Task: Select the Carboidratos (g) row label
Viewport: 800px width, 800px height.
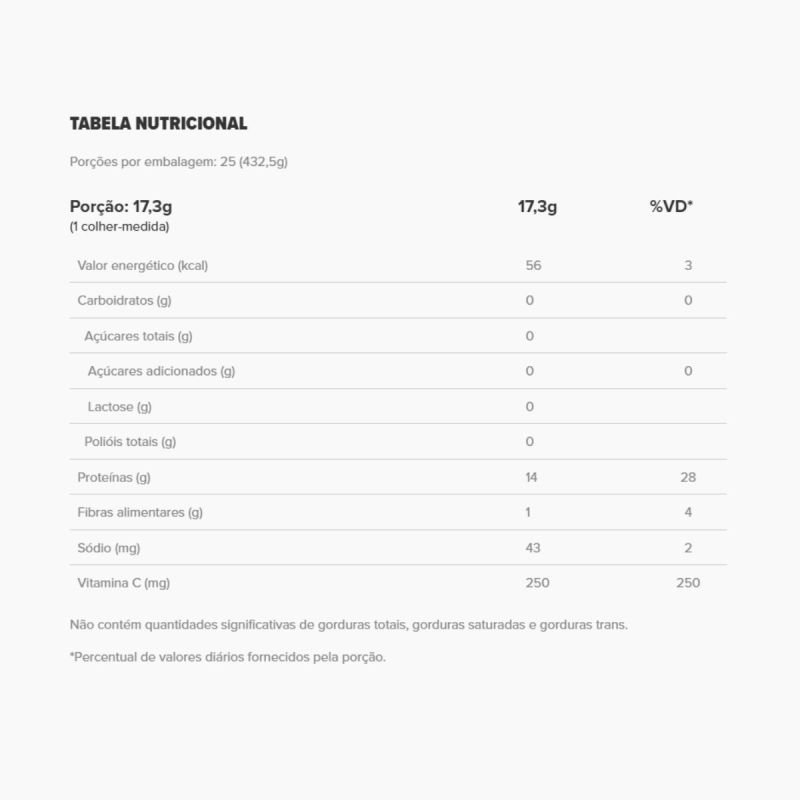Action: point(125,301)
